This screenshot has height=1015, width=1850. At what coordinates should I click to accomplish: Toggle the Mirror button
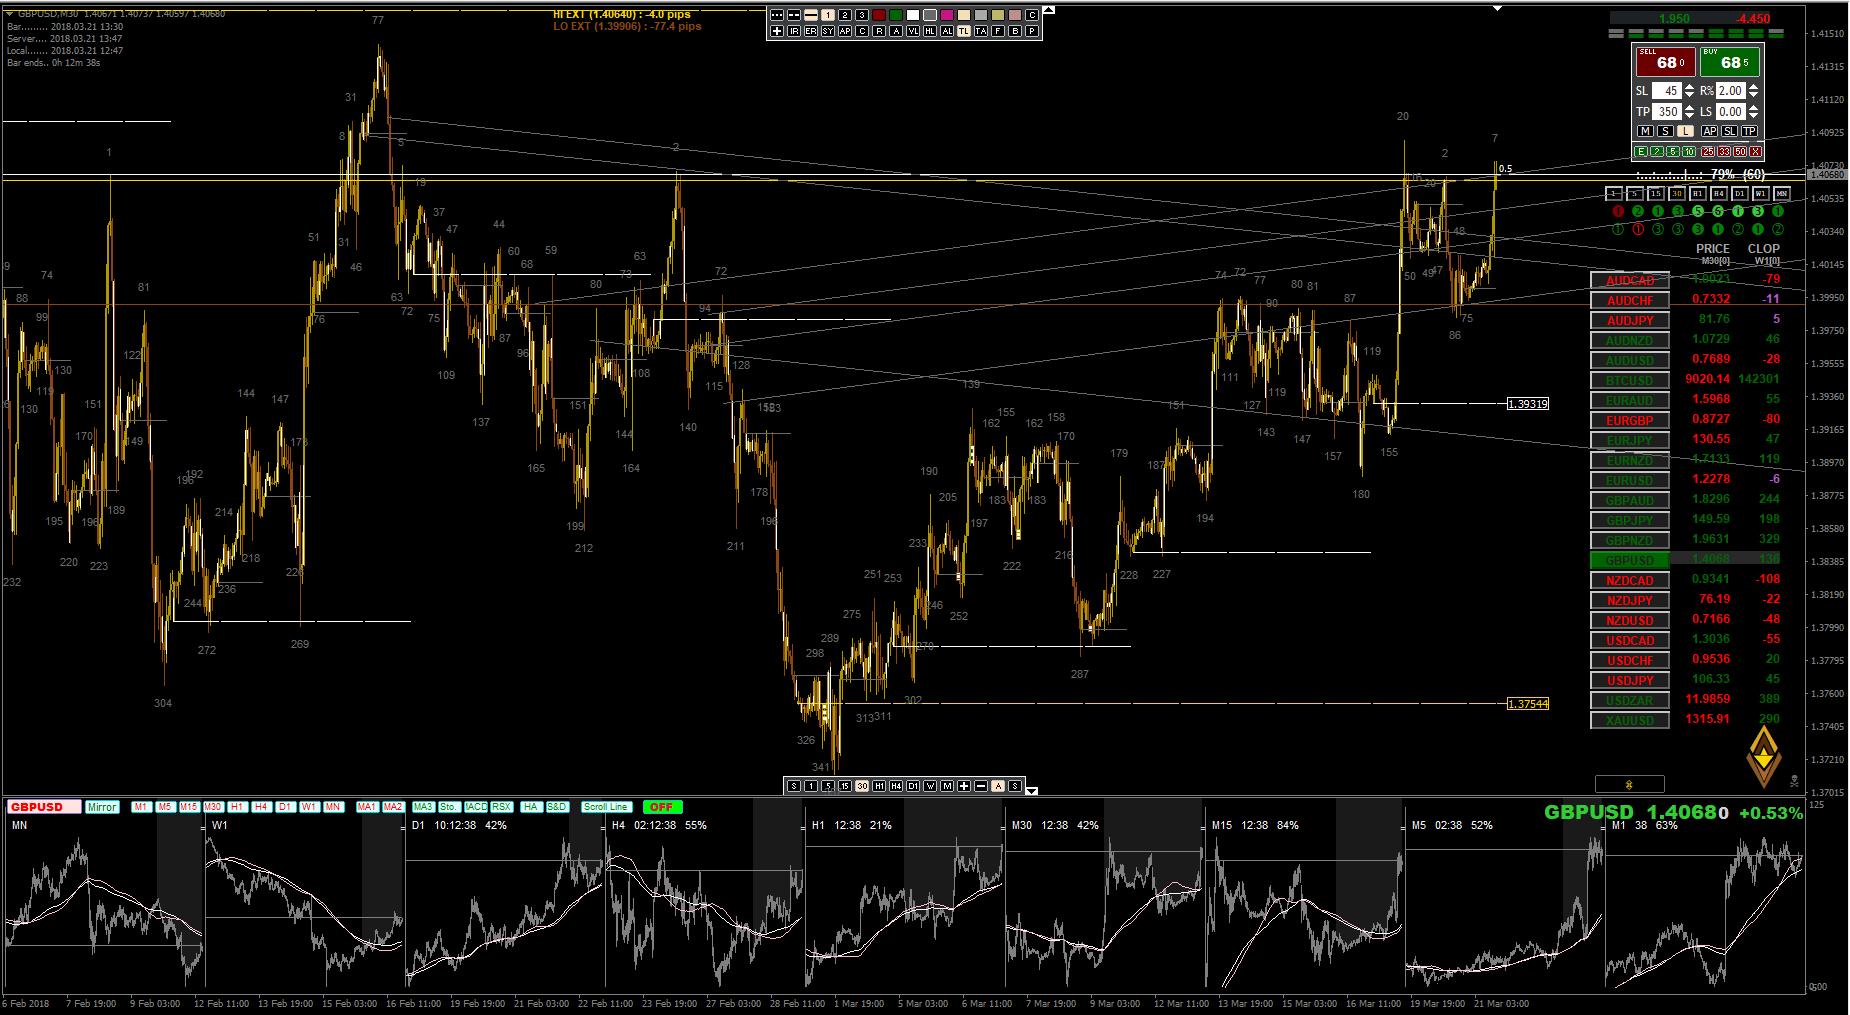pyautogui.click(x=102, y=807)
